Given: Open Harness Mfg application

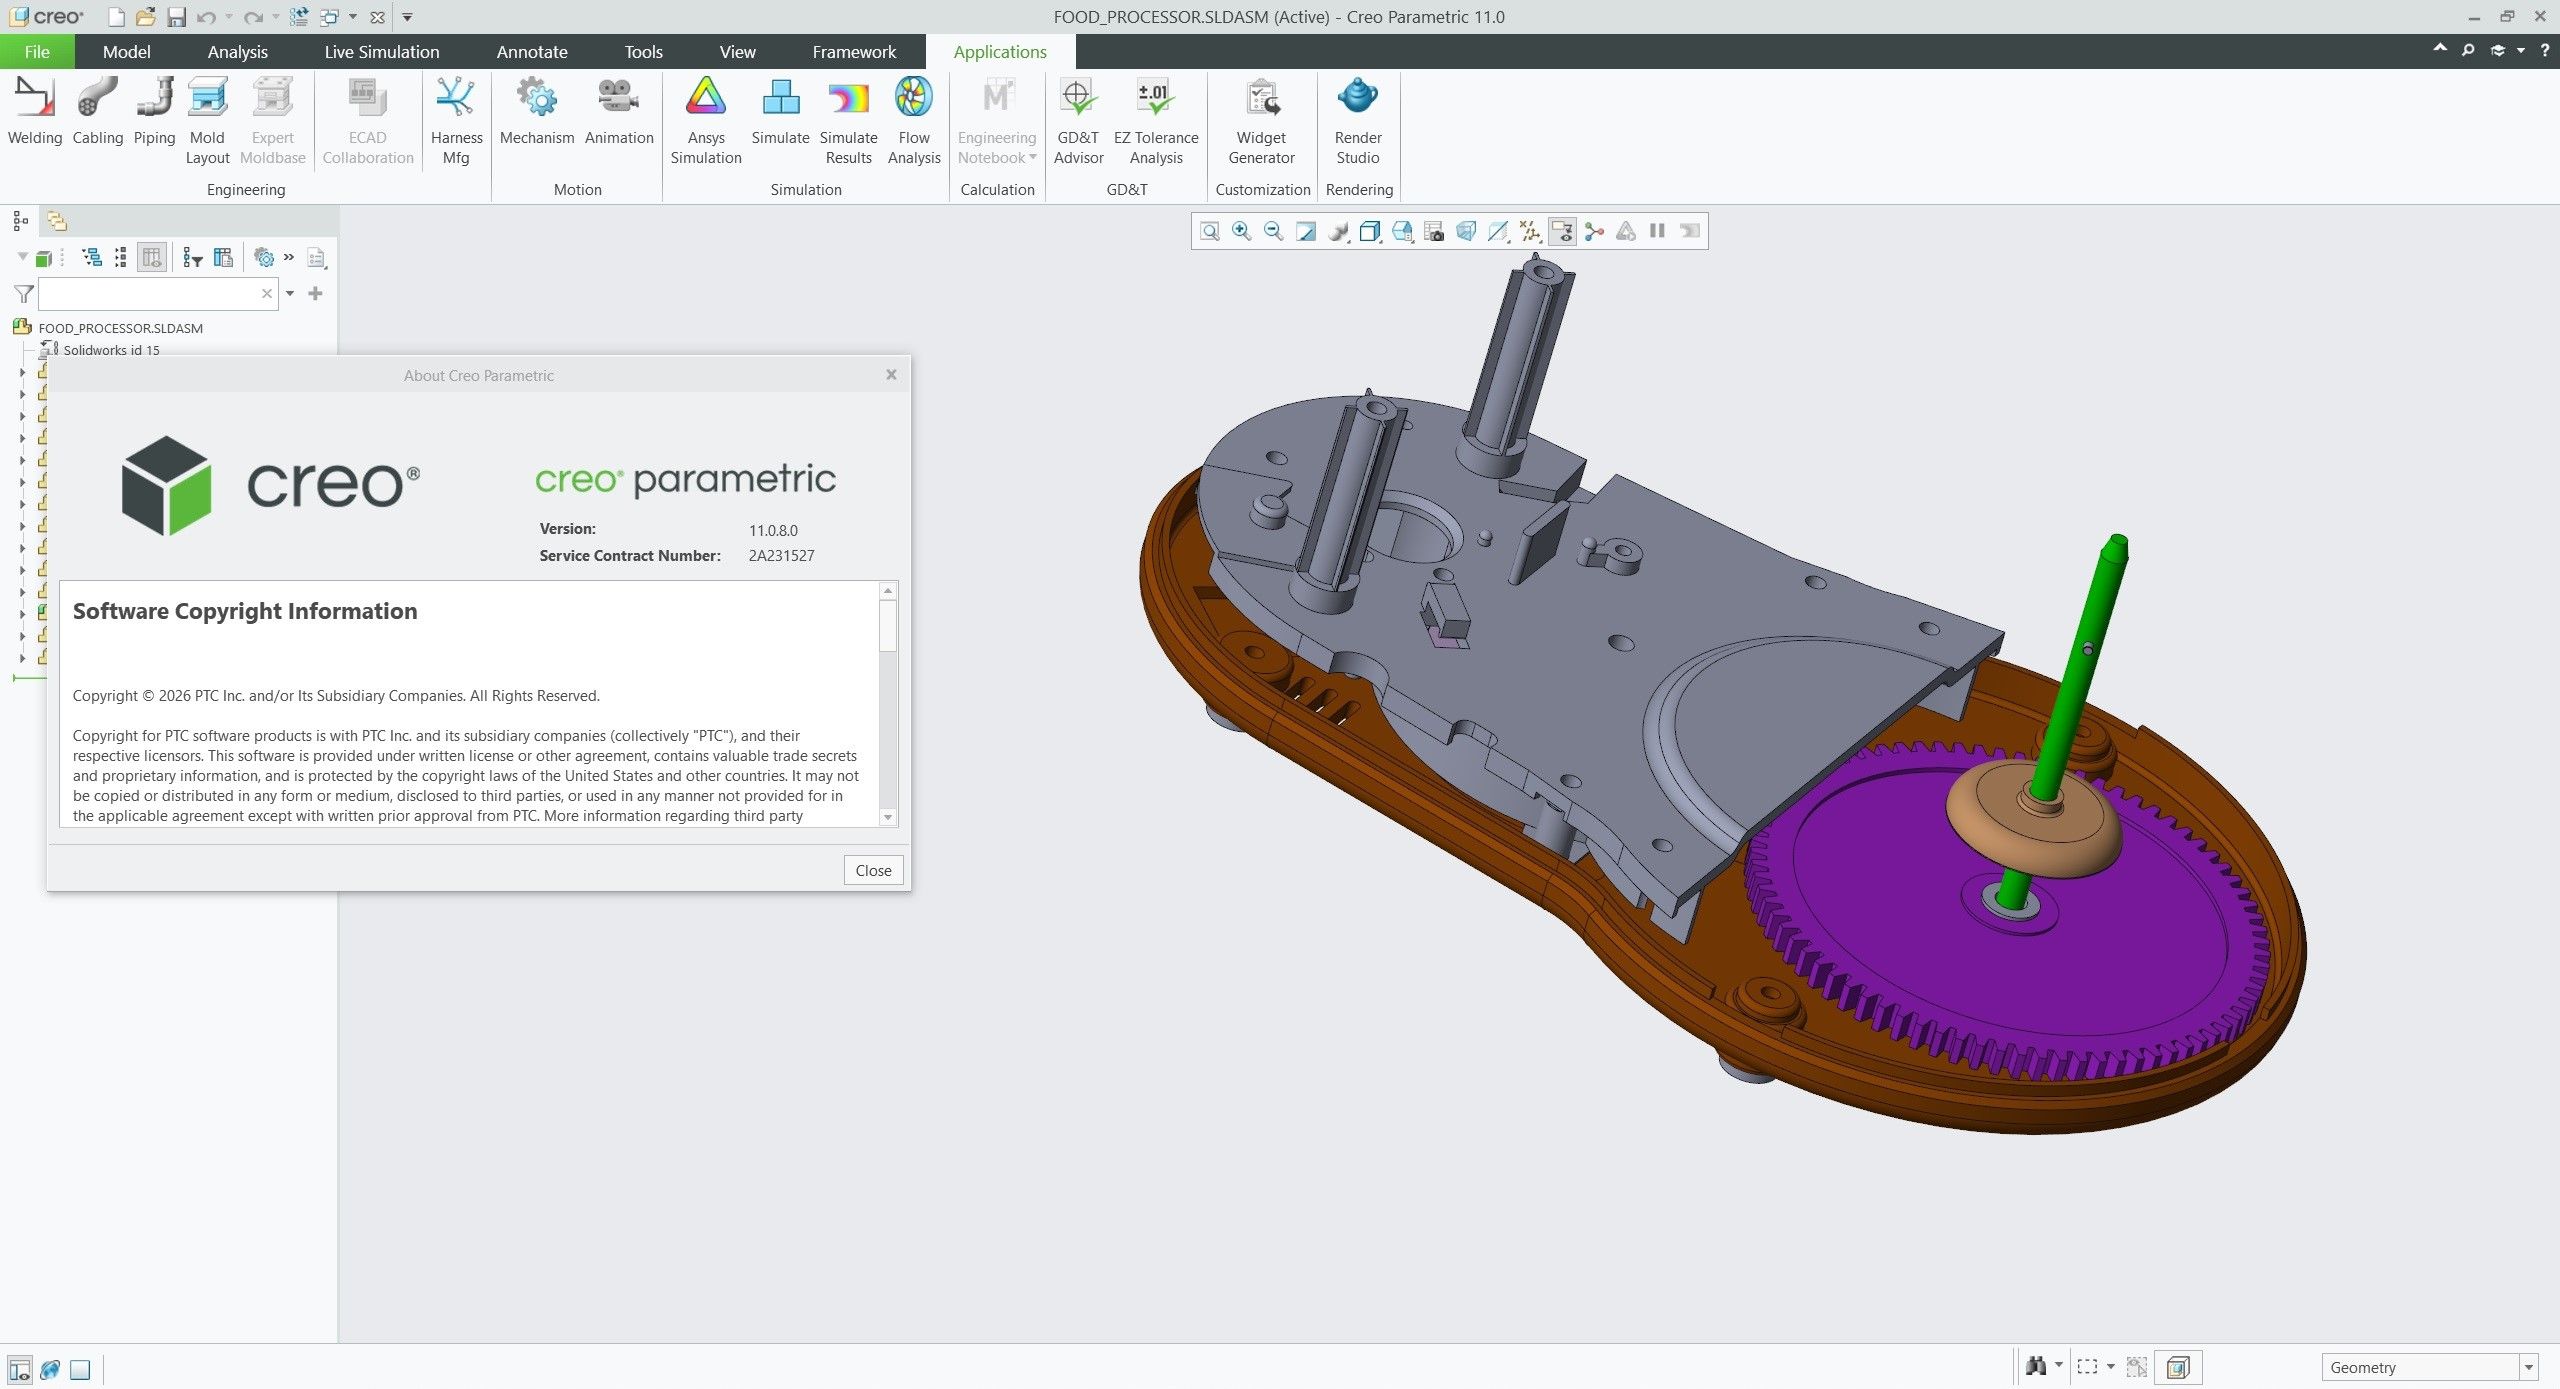Looking at the screenshot, I should (x=456, y=122).
